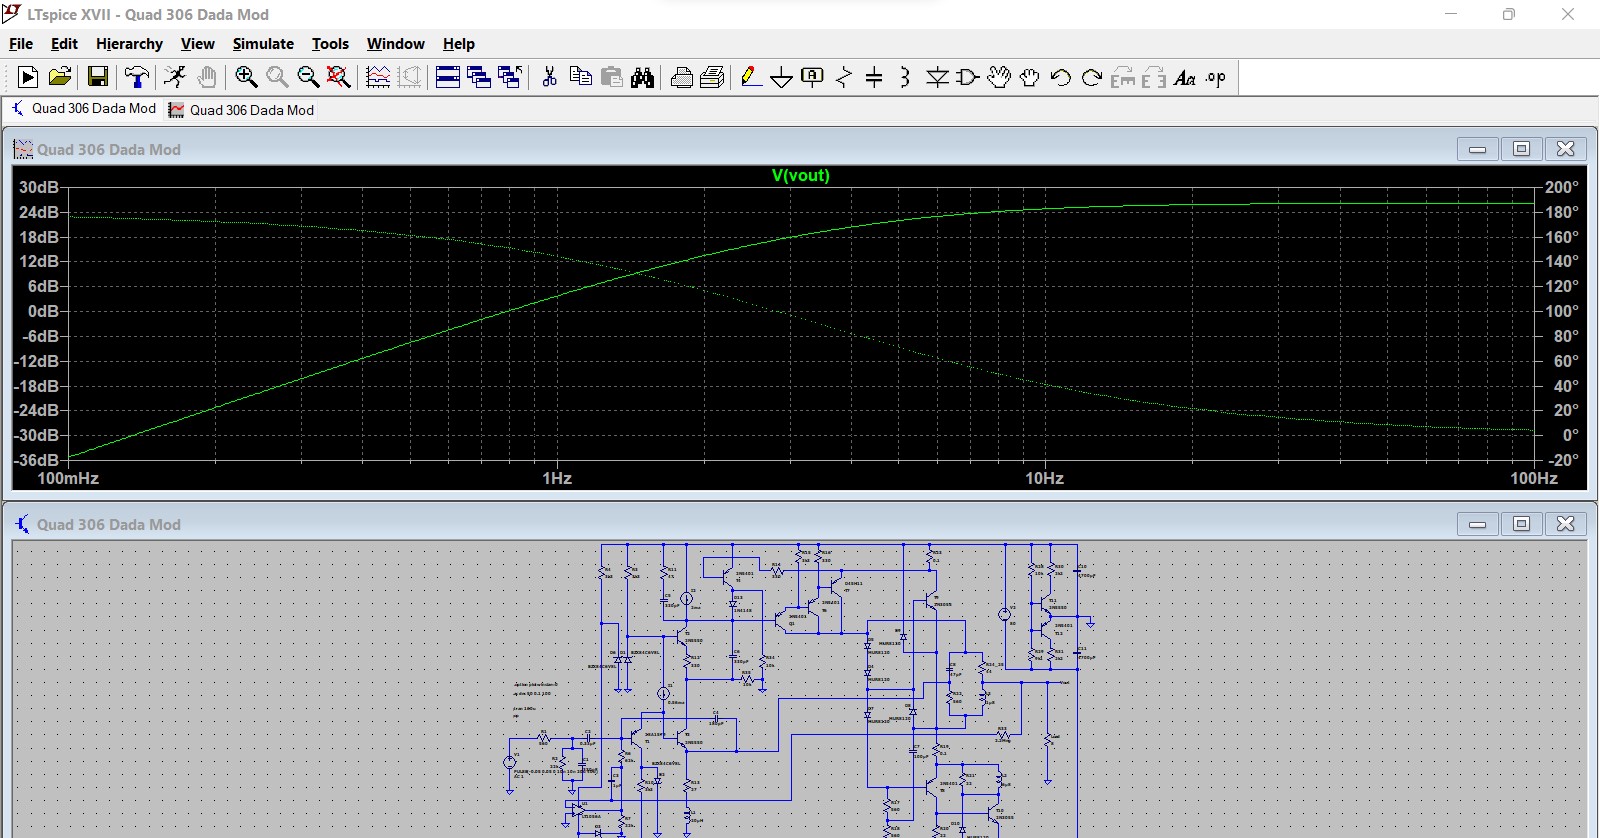Image resolution: width=1600 pixels, height=838 pixels.
Task: Open a file with the folder icon
Action: (x=60, y=77)
